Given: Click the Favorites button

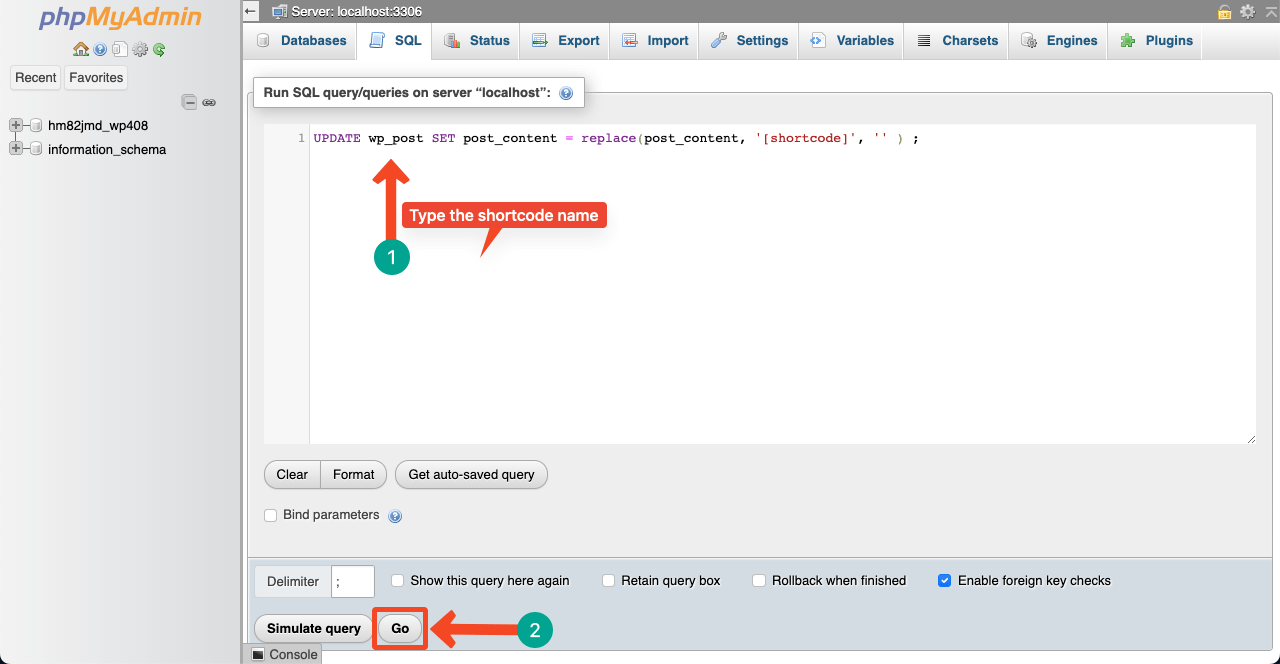Looking at the screenshot, I should [96, 77].
